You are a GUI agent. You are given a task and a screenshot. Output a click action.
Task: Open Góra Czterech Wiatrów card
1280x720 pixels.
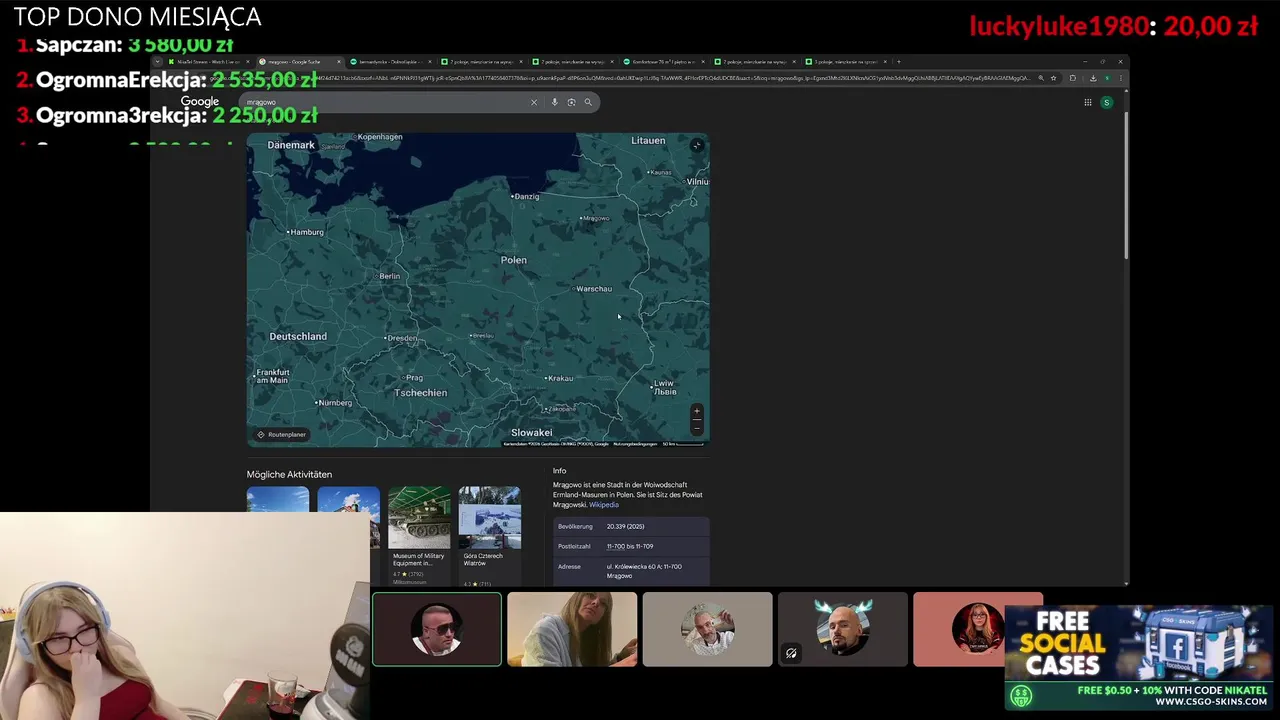[x=489, y=536]
